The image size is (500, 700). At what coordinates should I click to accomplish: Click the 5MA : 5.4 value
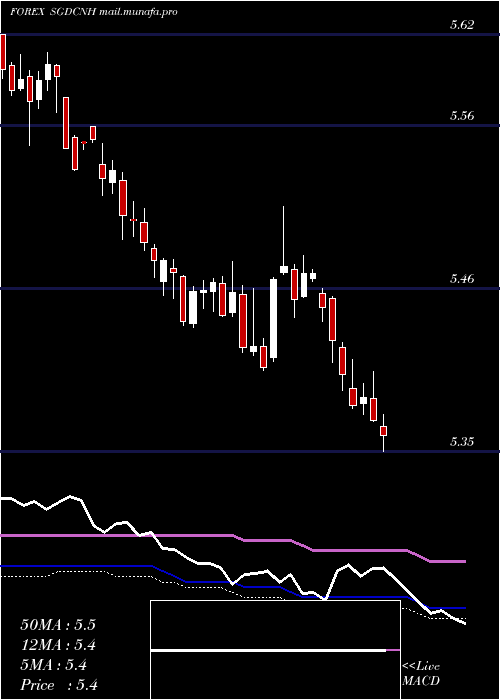point(53,665)
